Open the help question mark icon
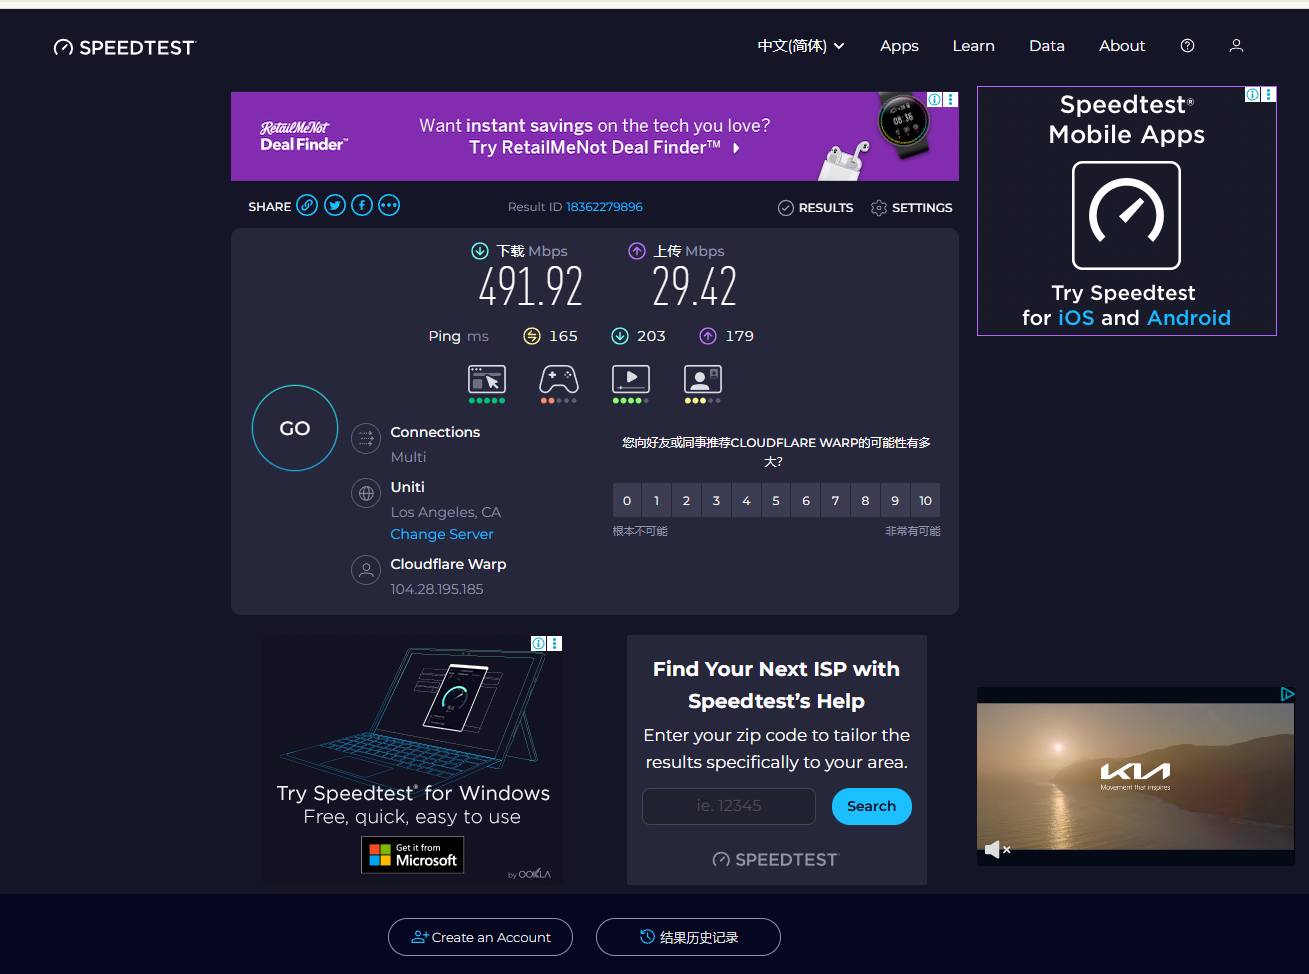The height and width of the screenshot is (974, 1309). pos(1187,46)
